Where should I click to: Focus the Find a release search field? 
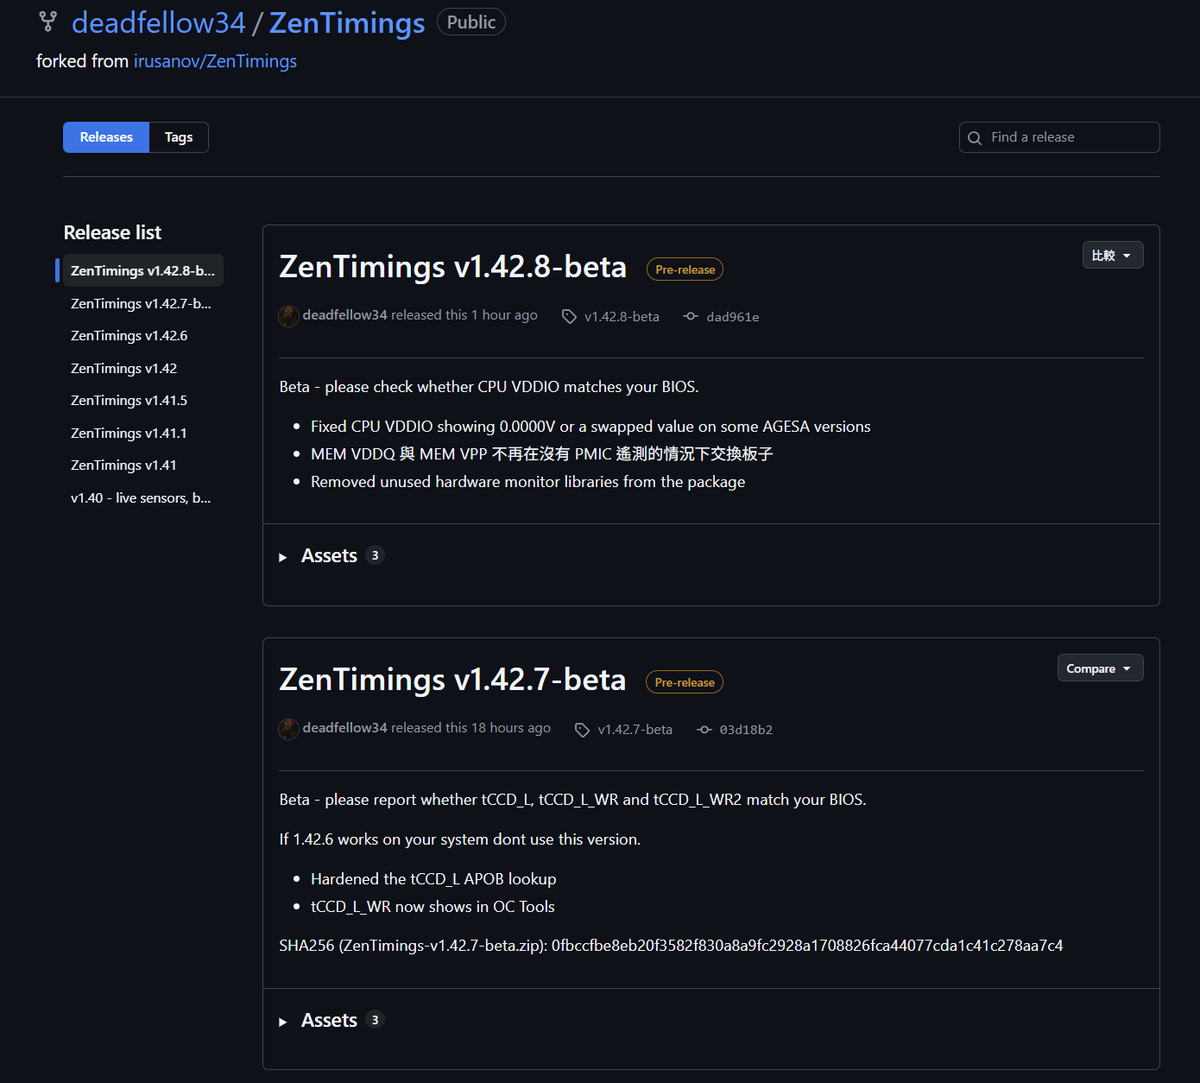coord(1059,137)
